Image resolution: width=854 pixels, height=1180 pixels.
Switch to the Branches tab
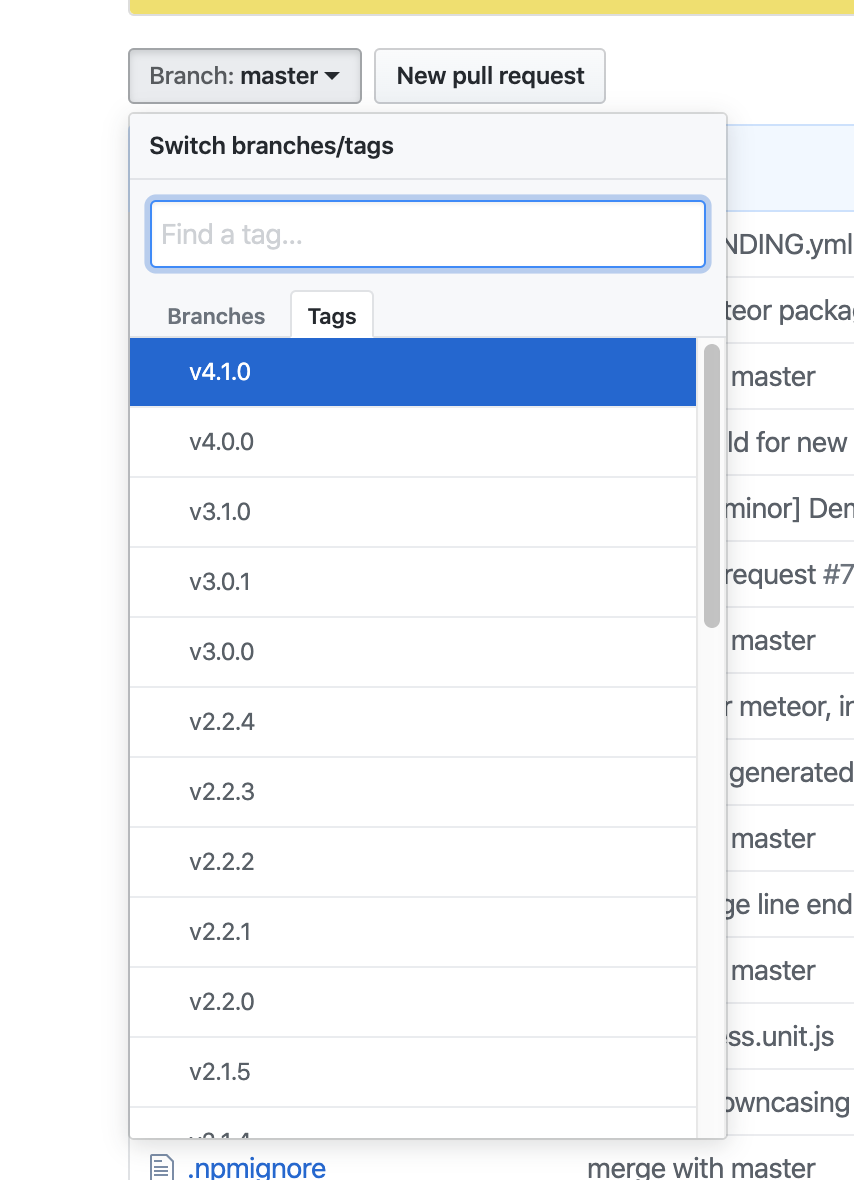pyautogui.click(x=216, y=316)
